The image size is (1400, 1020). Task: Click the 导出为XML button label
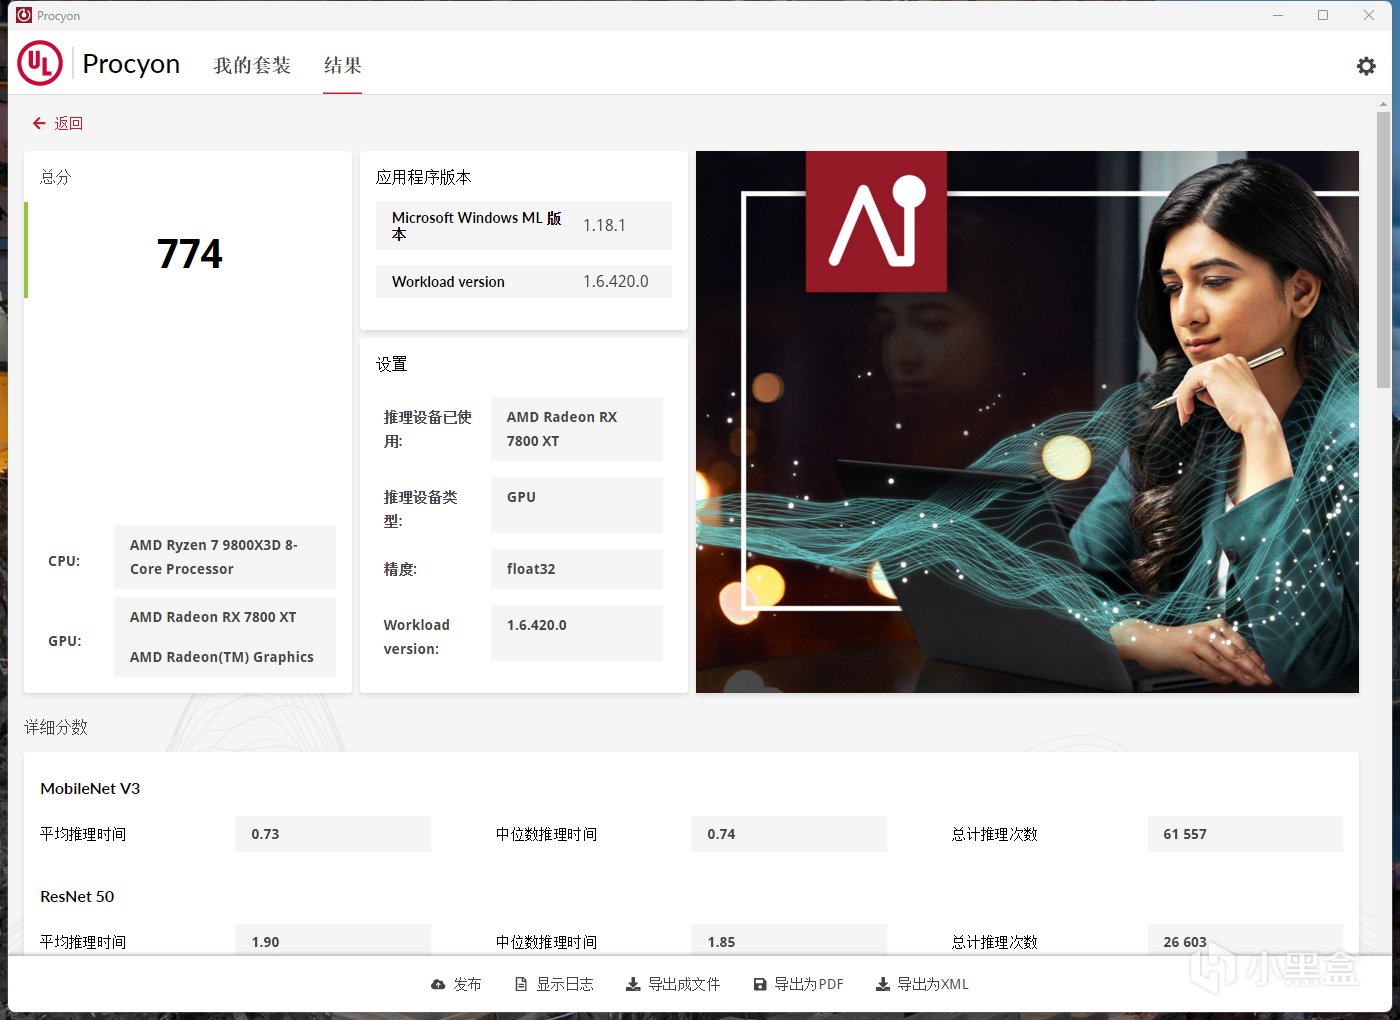[933, 984]
